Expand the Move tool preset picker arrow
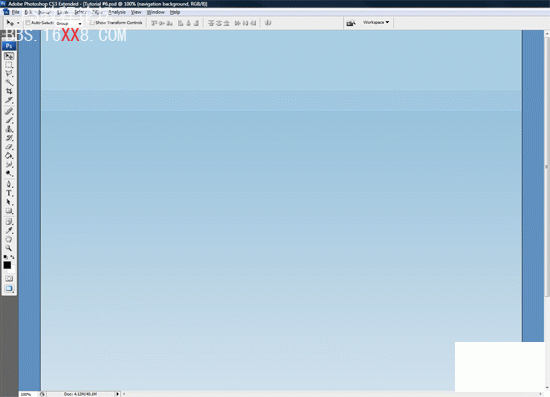 18,23
